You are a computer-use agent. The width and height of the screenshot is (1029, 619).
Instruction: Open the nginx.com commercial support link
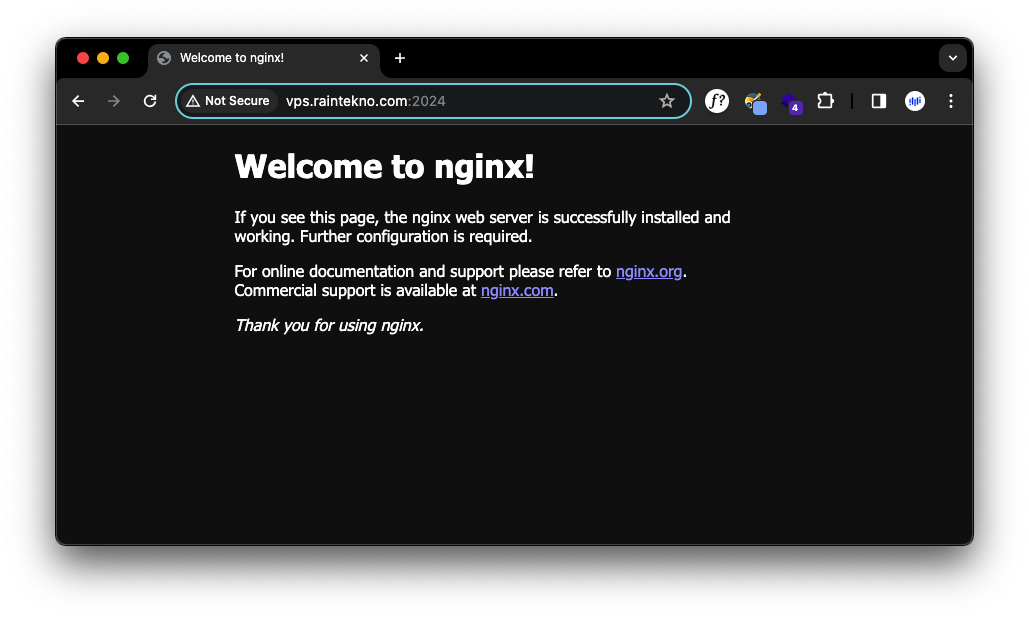[x=517, y=290]
